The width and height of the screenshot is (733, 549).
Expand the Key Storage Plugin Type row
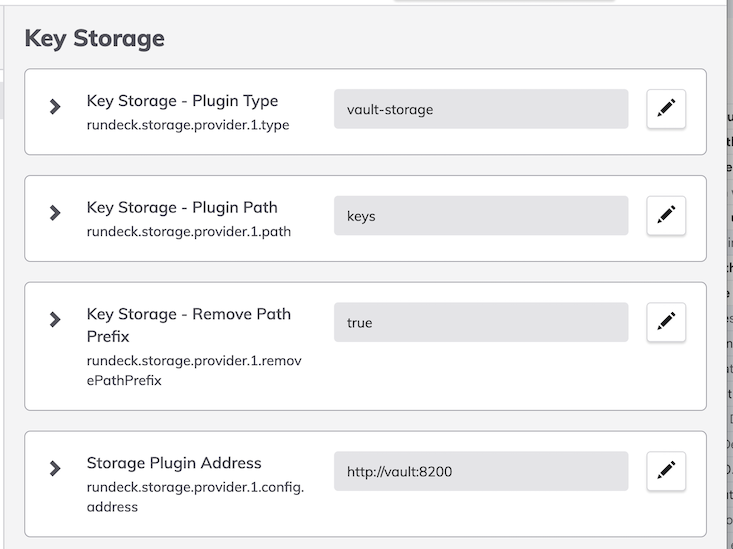(55, 106)
